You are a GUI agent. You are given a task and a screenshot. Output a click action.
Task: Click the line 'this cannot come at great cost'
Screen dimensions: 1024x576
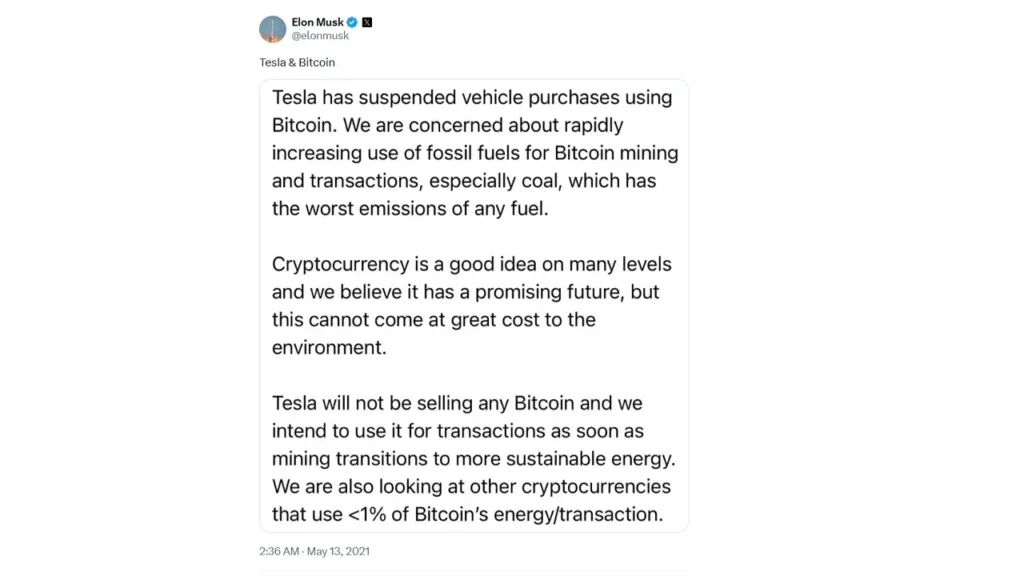pos(434,320)
